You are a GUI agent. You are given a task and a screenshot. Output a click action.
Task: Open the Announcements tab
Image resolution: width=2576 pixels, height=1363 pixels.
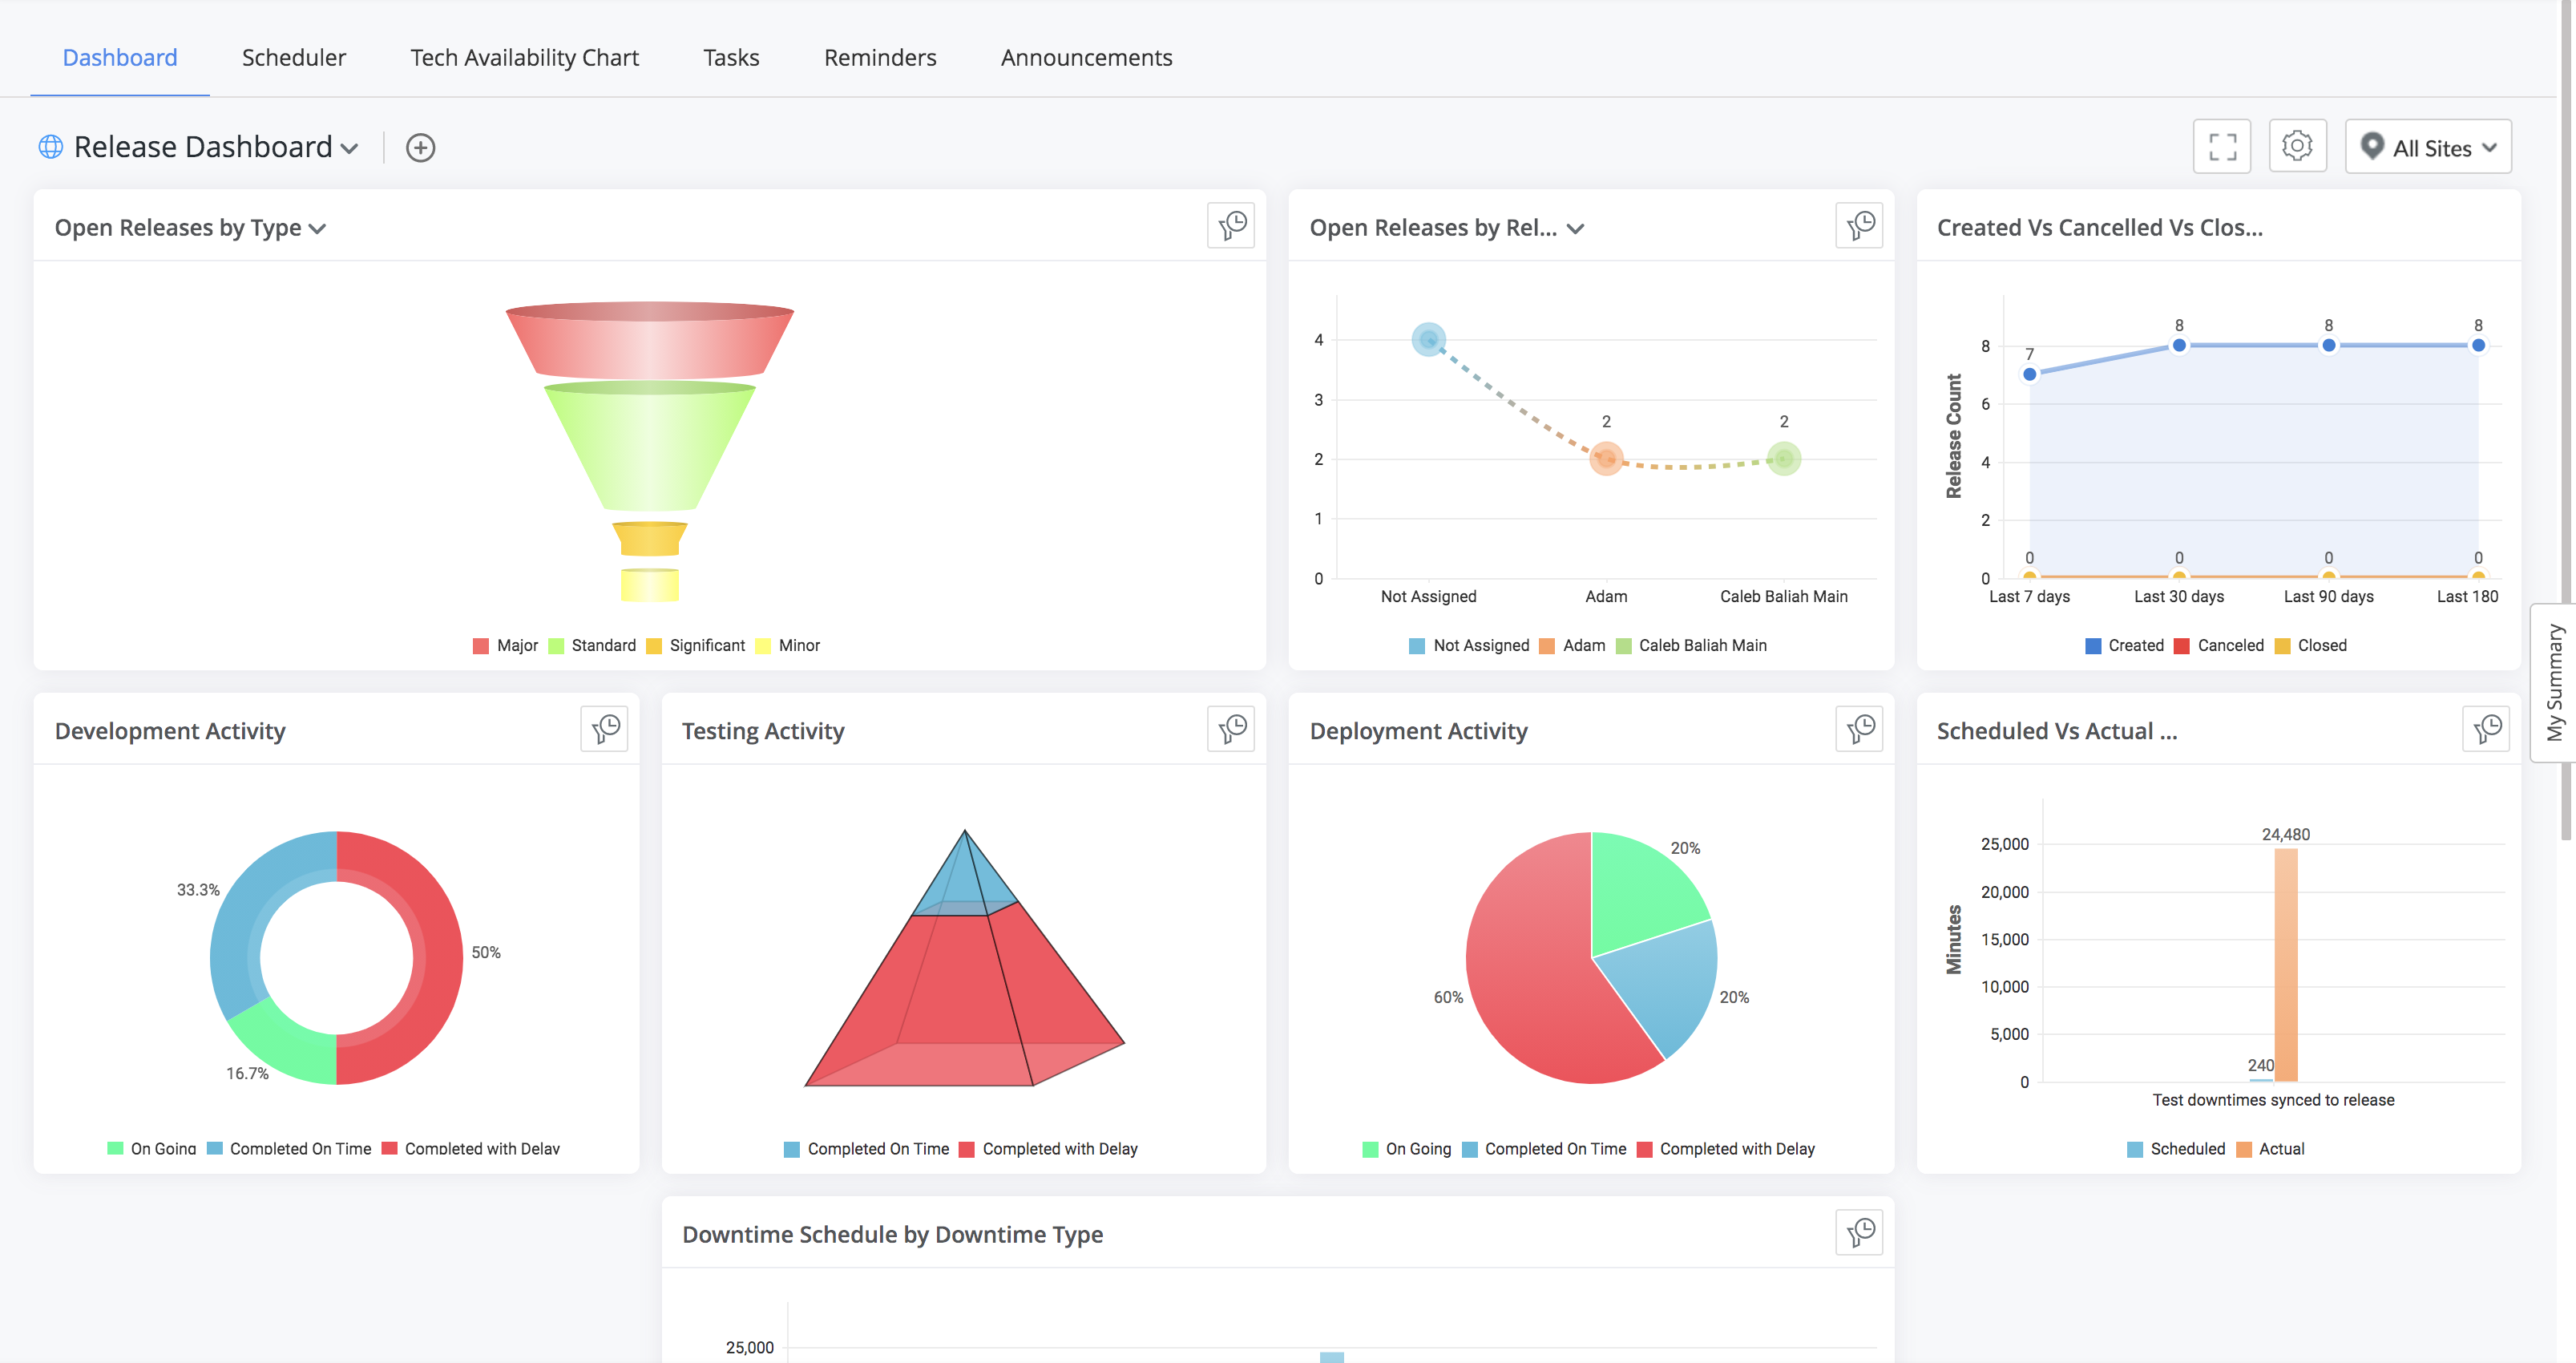tap(1086, 58)
